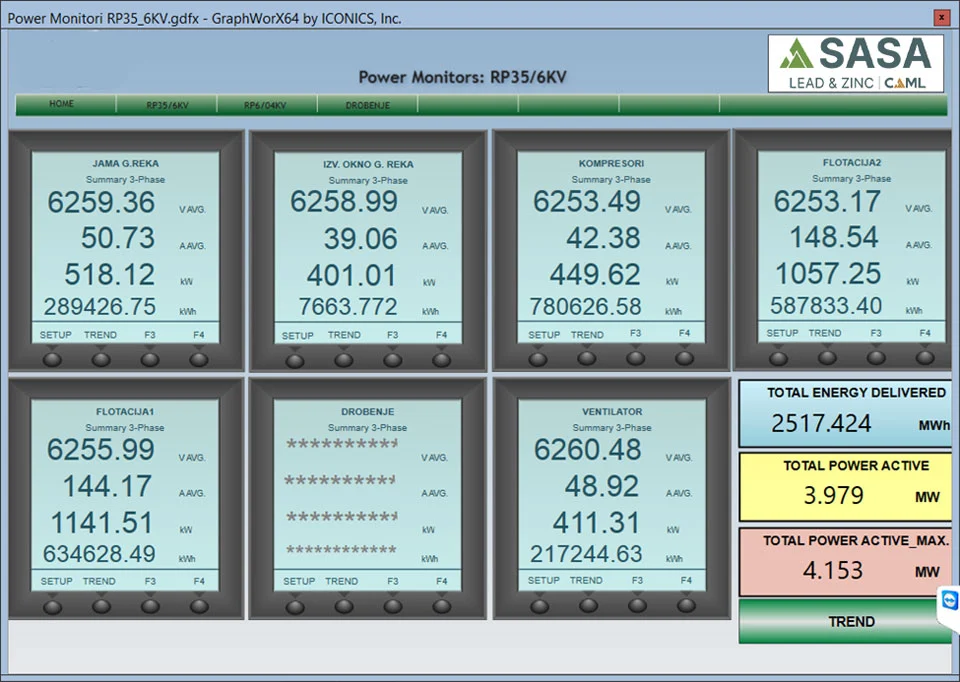Select TREND on KOMPRESORI meter
The height and width of the screenshot is (682, 960).
point(587,335)
